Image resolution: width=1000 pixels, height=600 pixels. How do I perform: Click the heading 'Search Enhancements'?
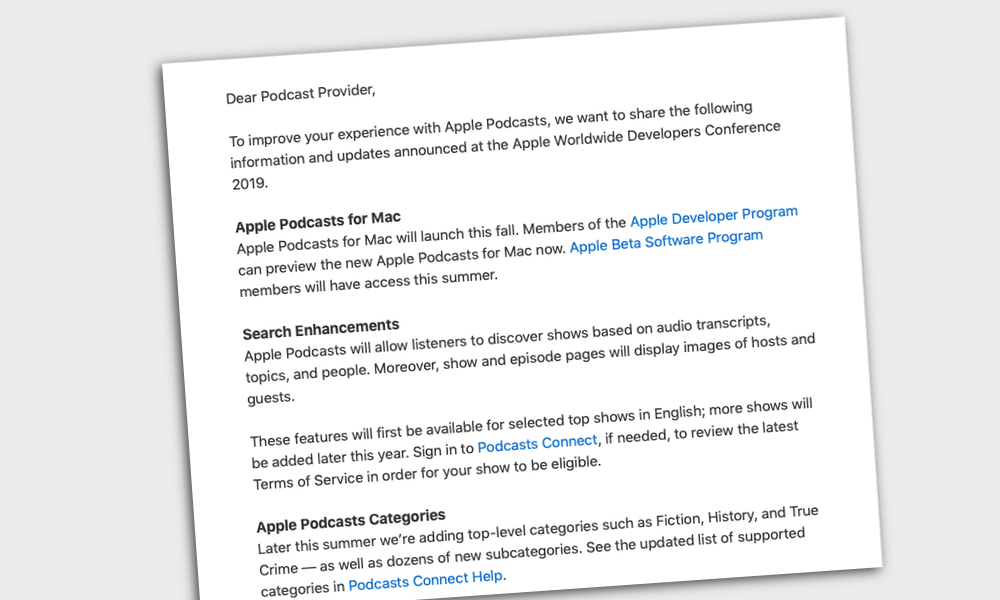[x=321, y=330]
